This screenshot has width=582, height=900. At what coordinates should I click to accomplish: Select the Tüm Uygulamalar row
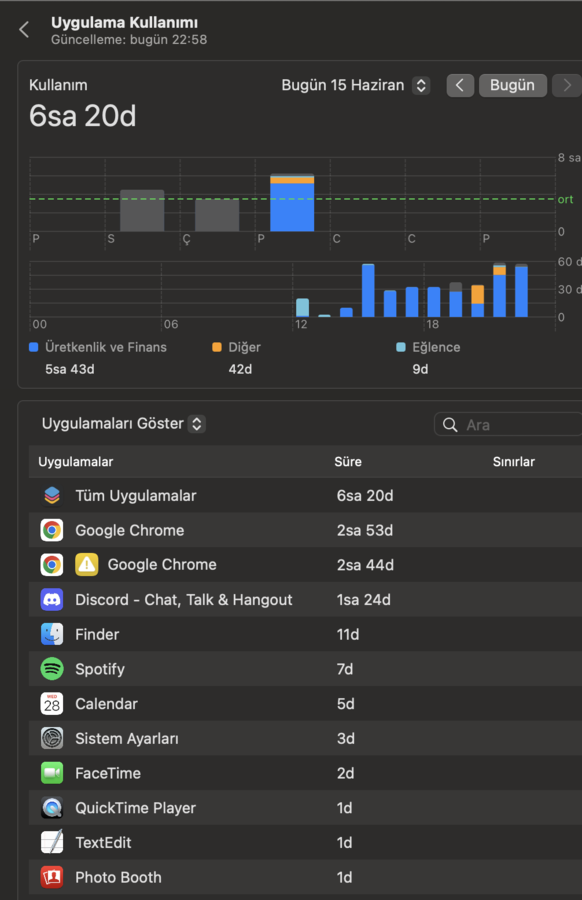(305, 496)
